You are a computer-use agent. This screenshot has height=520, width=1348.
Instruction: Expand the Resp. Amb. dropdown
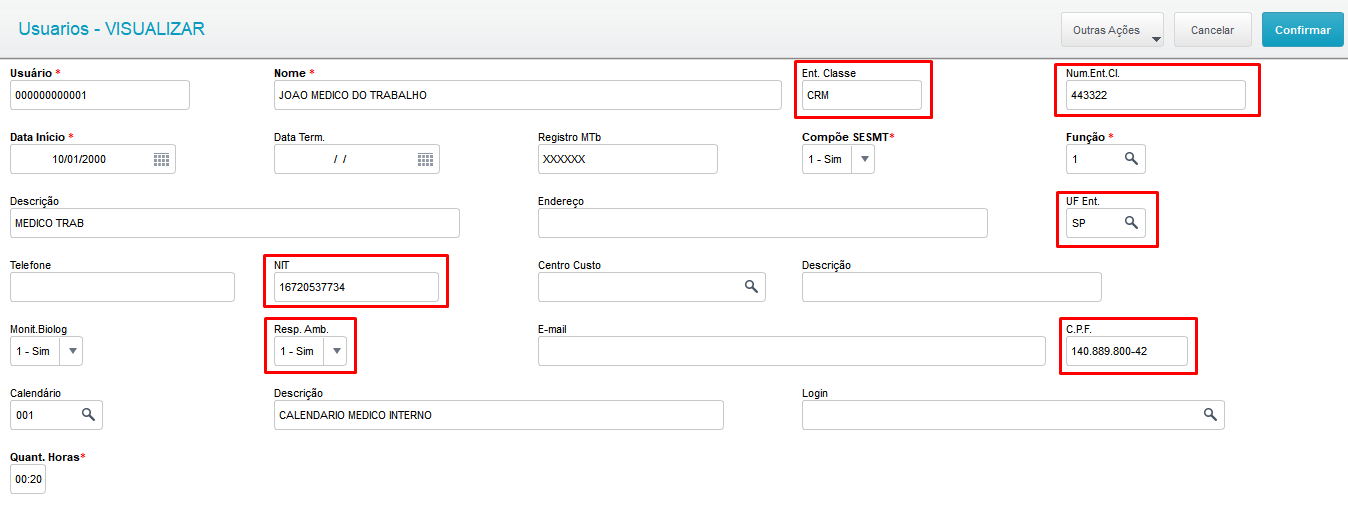(x=337, y=351)
